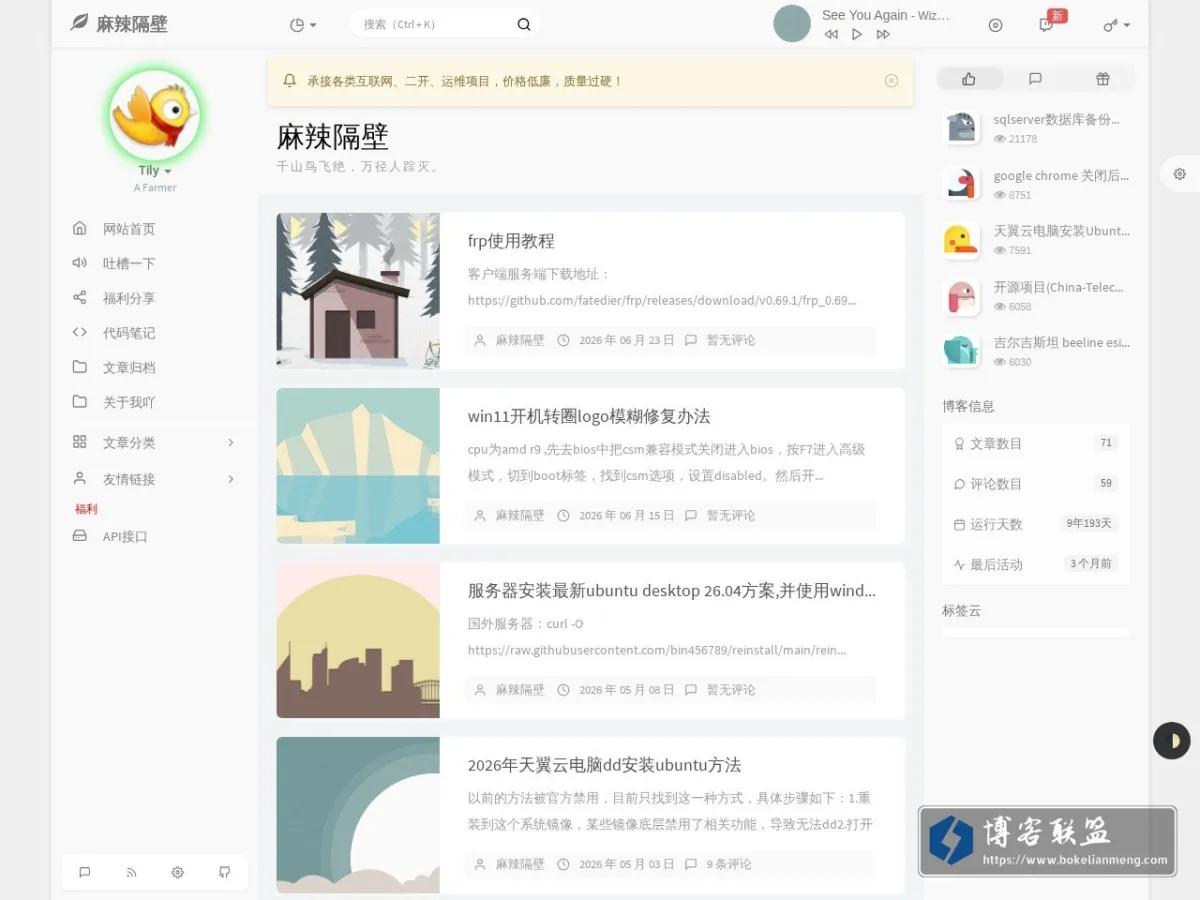This screenshot has width=1200, height=900.
Task: Expand the 友情链接 submenu
Action: [x=154, y=479]
